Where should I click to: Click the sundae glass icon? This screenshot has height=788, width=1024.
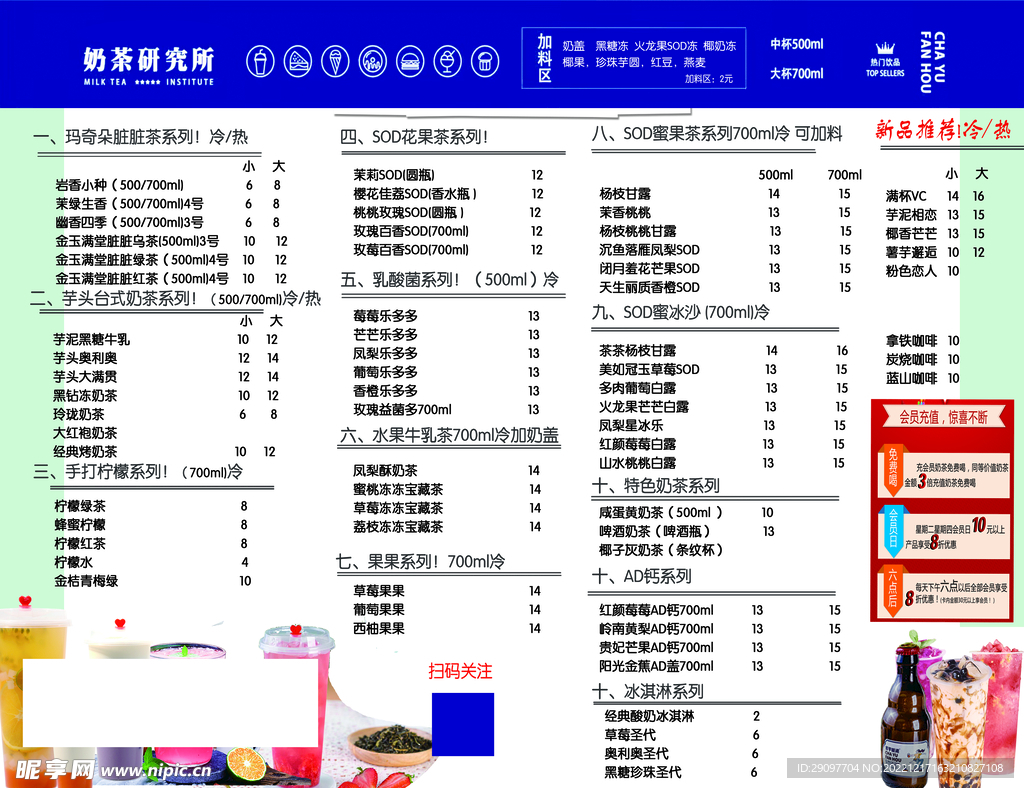coord(447,62)
